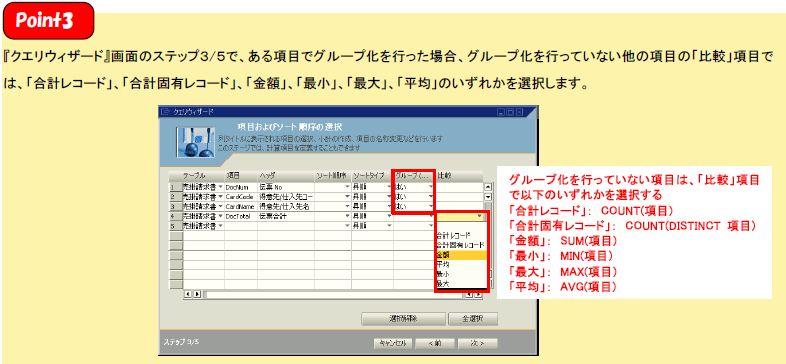The image size is (786, 364).
Task: Click the horizontal scrollbar right arrow at grid bottom-left
Action: point(196,294)
